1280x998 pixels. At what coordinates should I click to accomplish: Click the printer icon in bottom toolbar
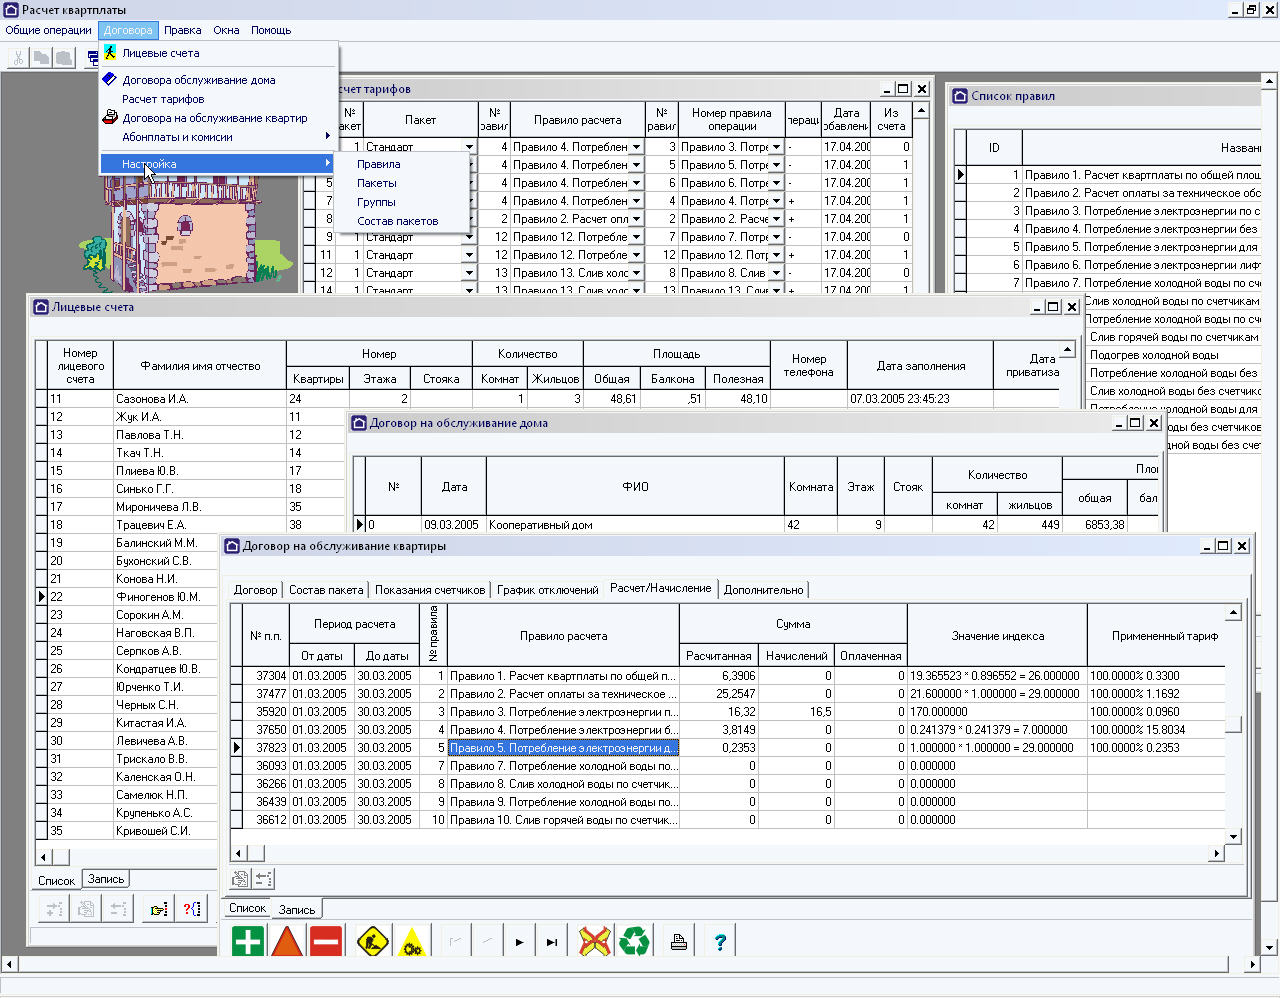tap(679, 941)
